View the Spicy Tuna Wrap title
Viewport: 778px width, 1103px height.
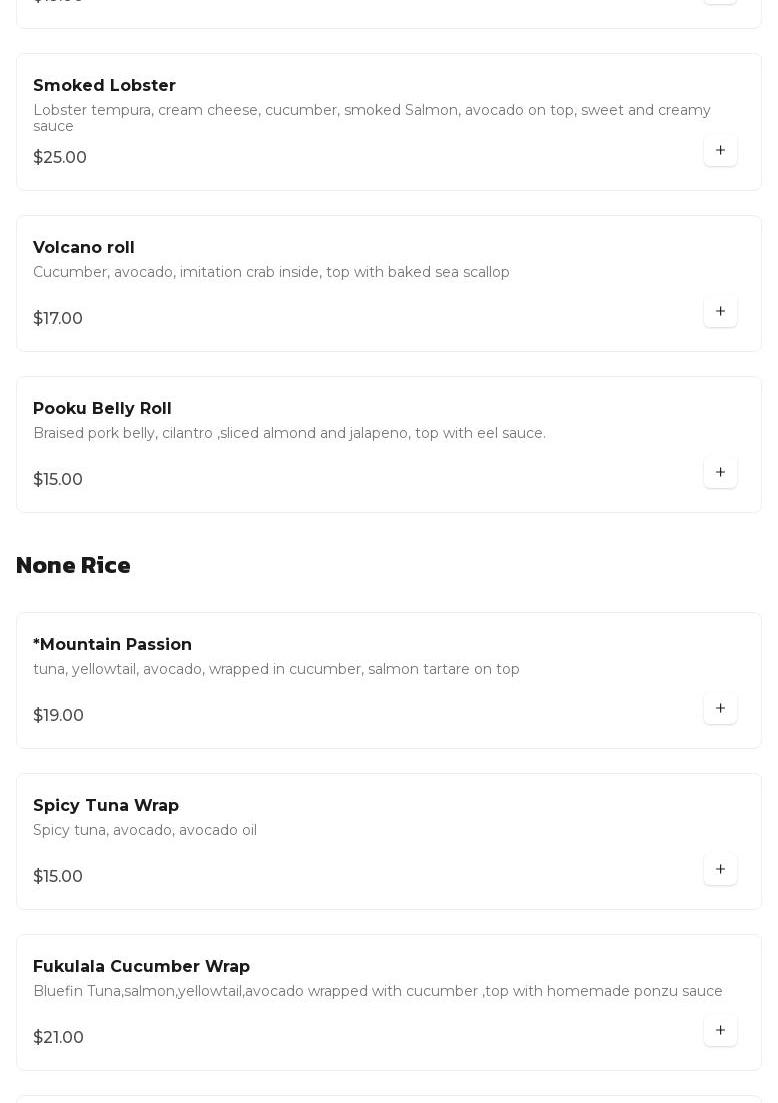[x=106, y=805]
